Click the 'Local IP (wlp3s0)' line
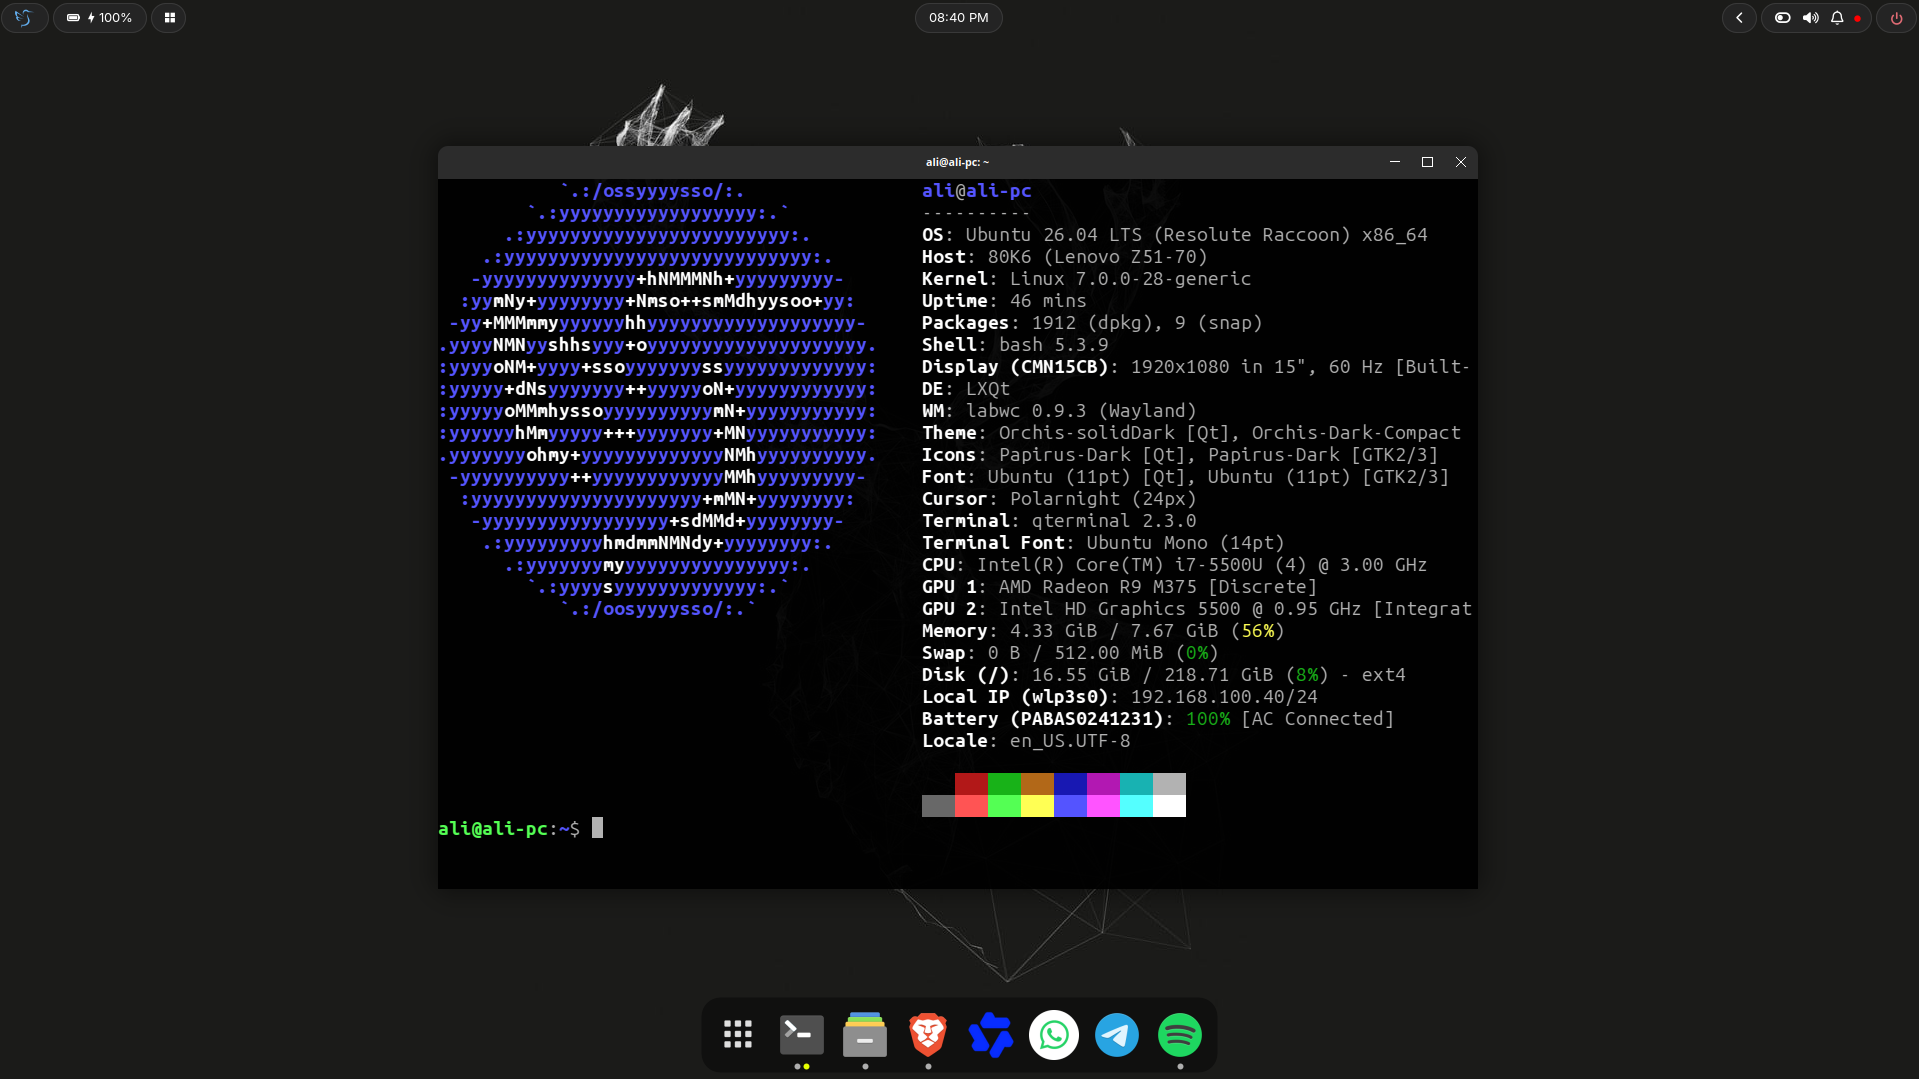 pyautogui.click(x=1120, y=697)
